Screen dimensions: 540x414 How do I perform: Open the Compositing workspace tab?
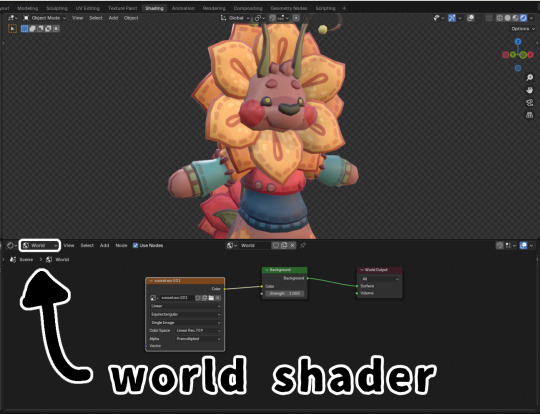click(248, 8)
